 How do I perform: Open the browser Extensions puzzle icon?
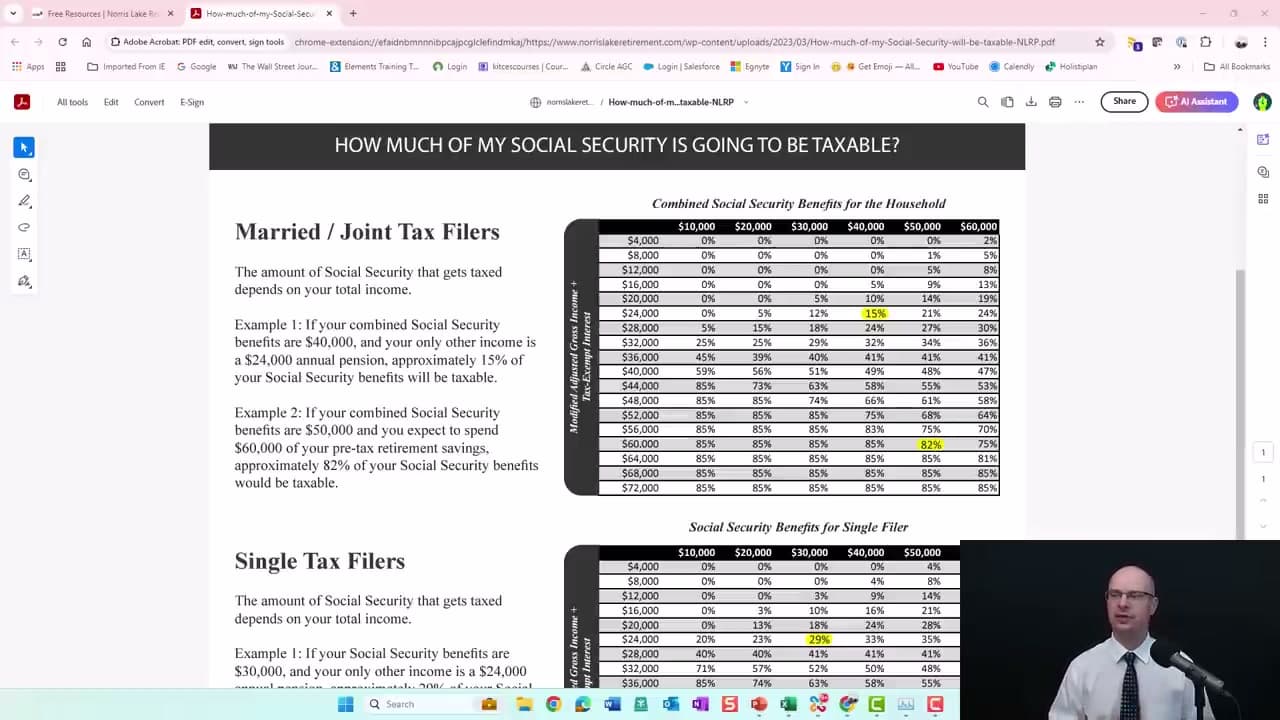[1206, 42]
